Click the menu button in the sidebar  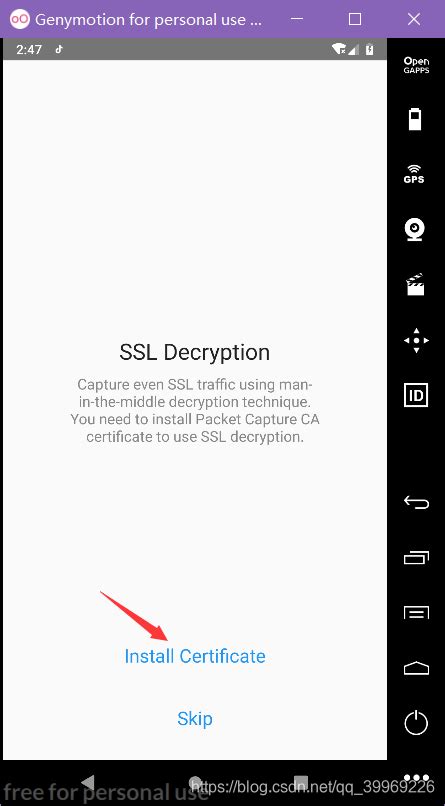(416, 612)
